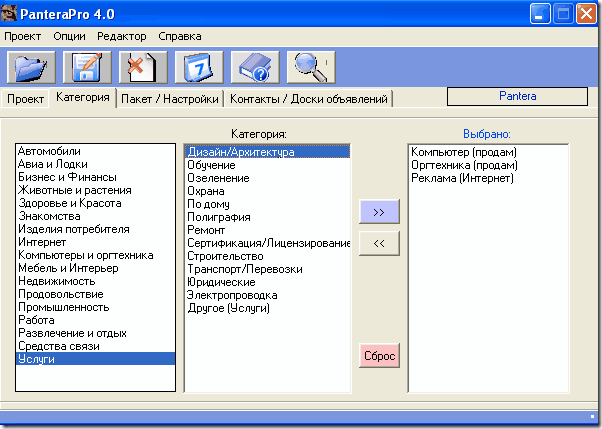Select Охрана subcategory
The height and width of the screenshot is (429, 602).
pos(268,191)
